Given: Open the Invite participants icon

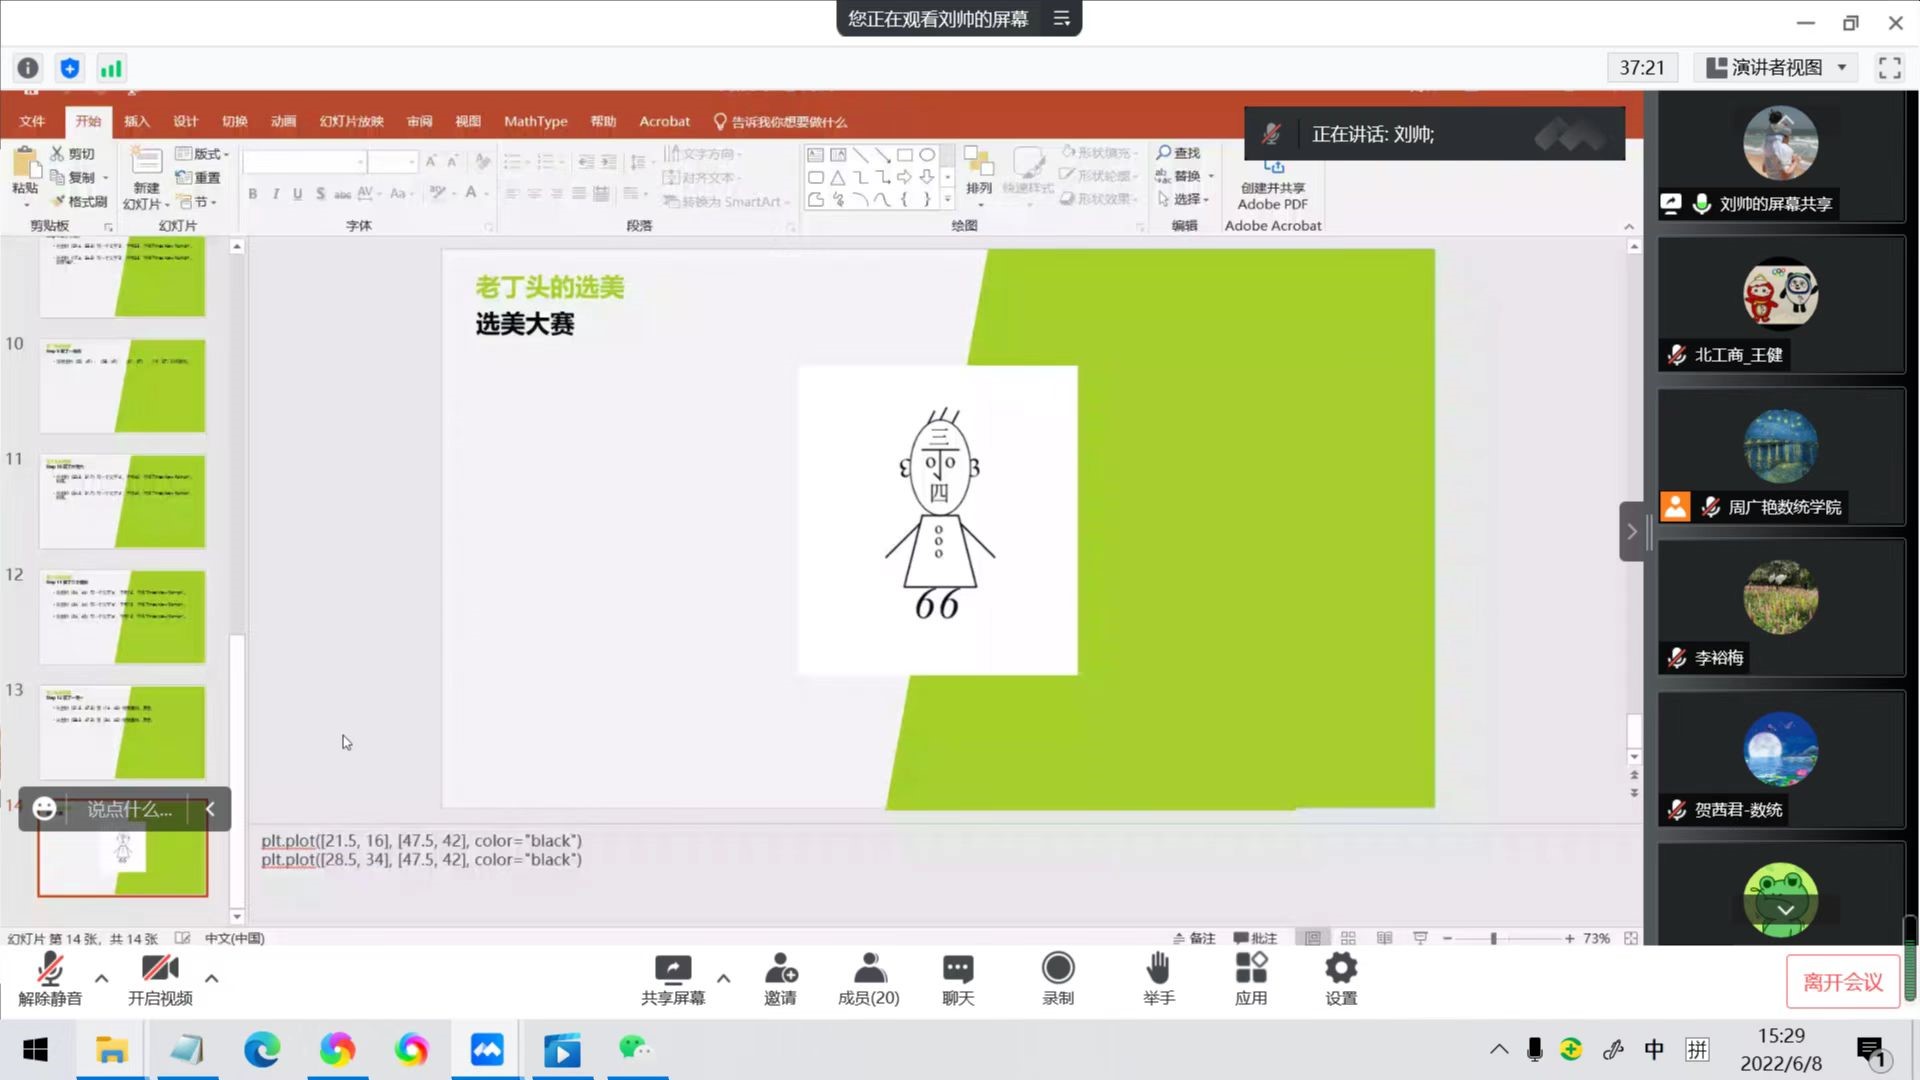Looking at the screenshot, I should pyautogui.click(x=780, y=968).
